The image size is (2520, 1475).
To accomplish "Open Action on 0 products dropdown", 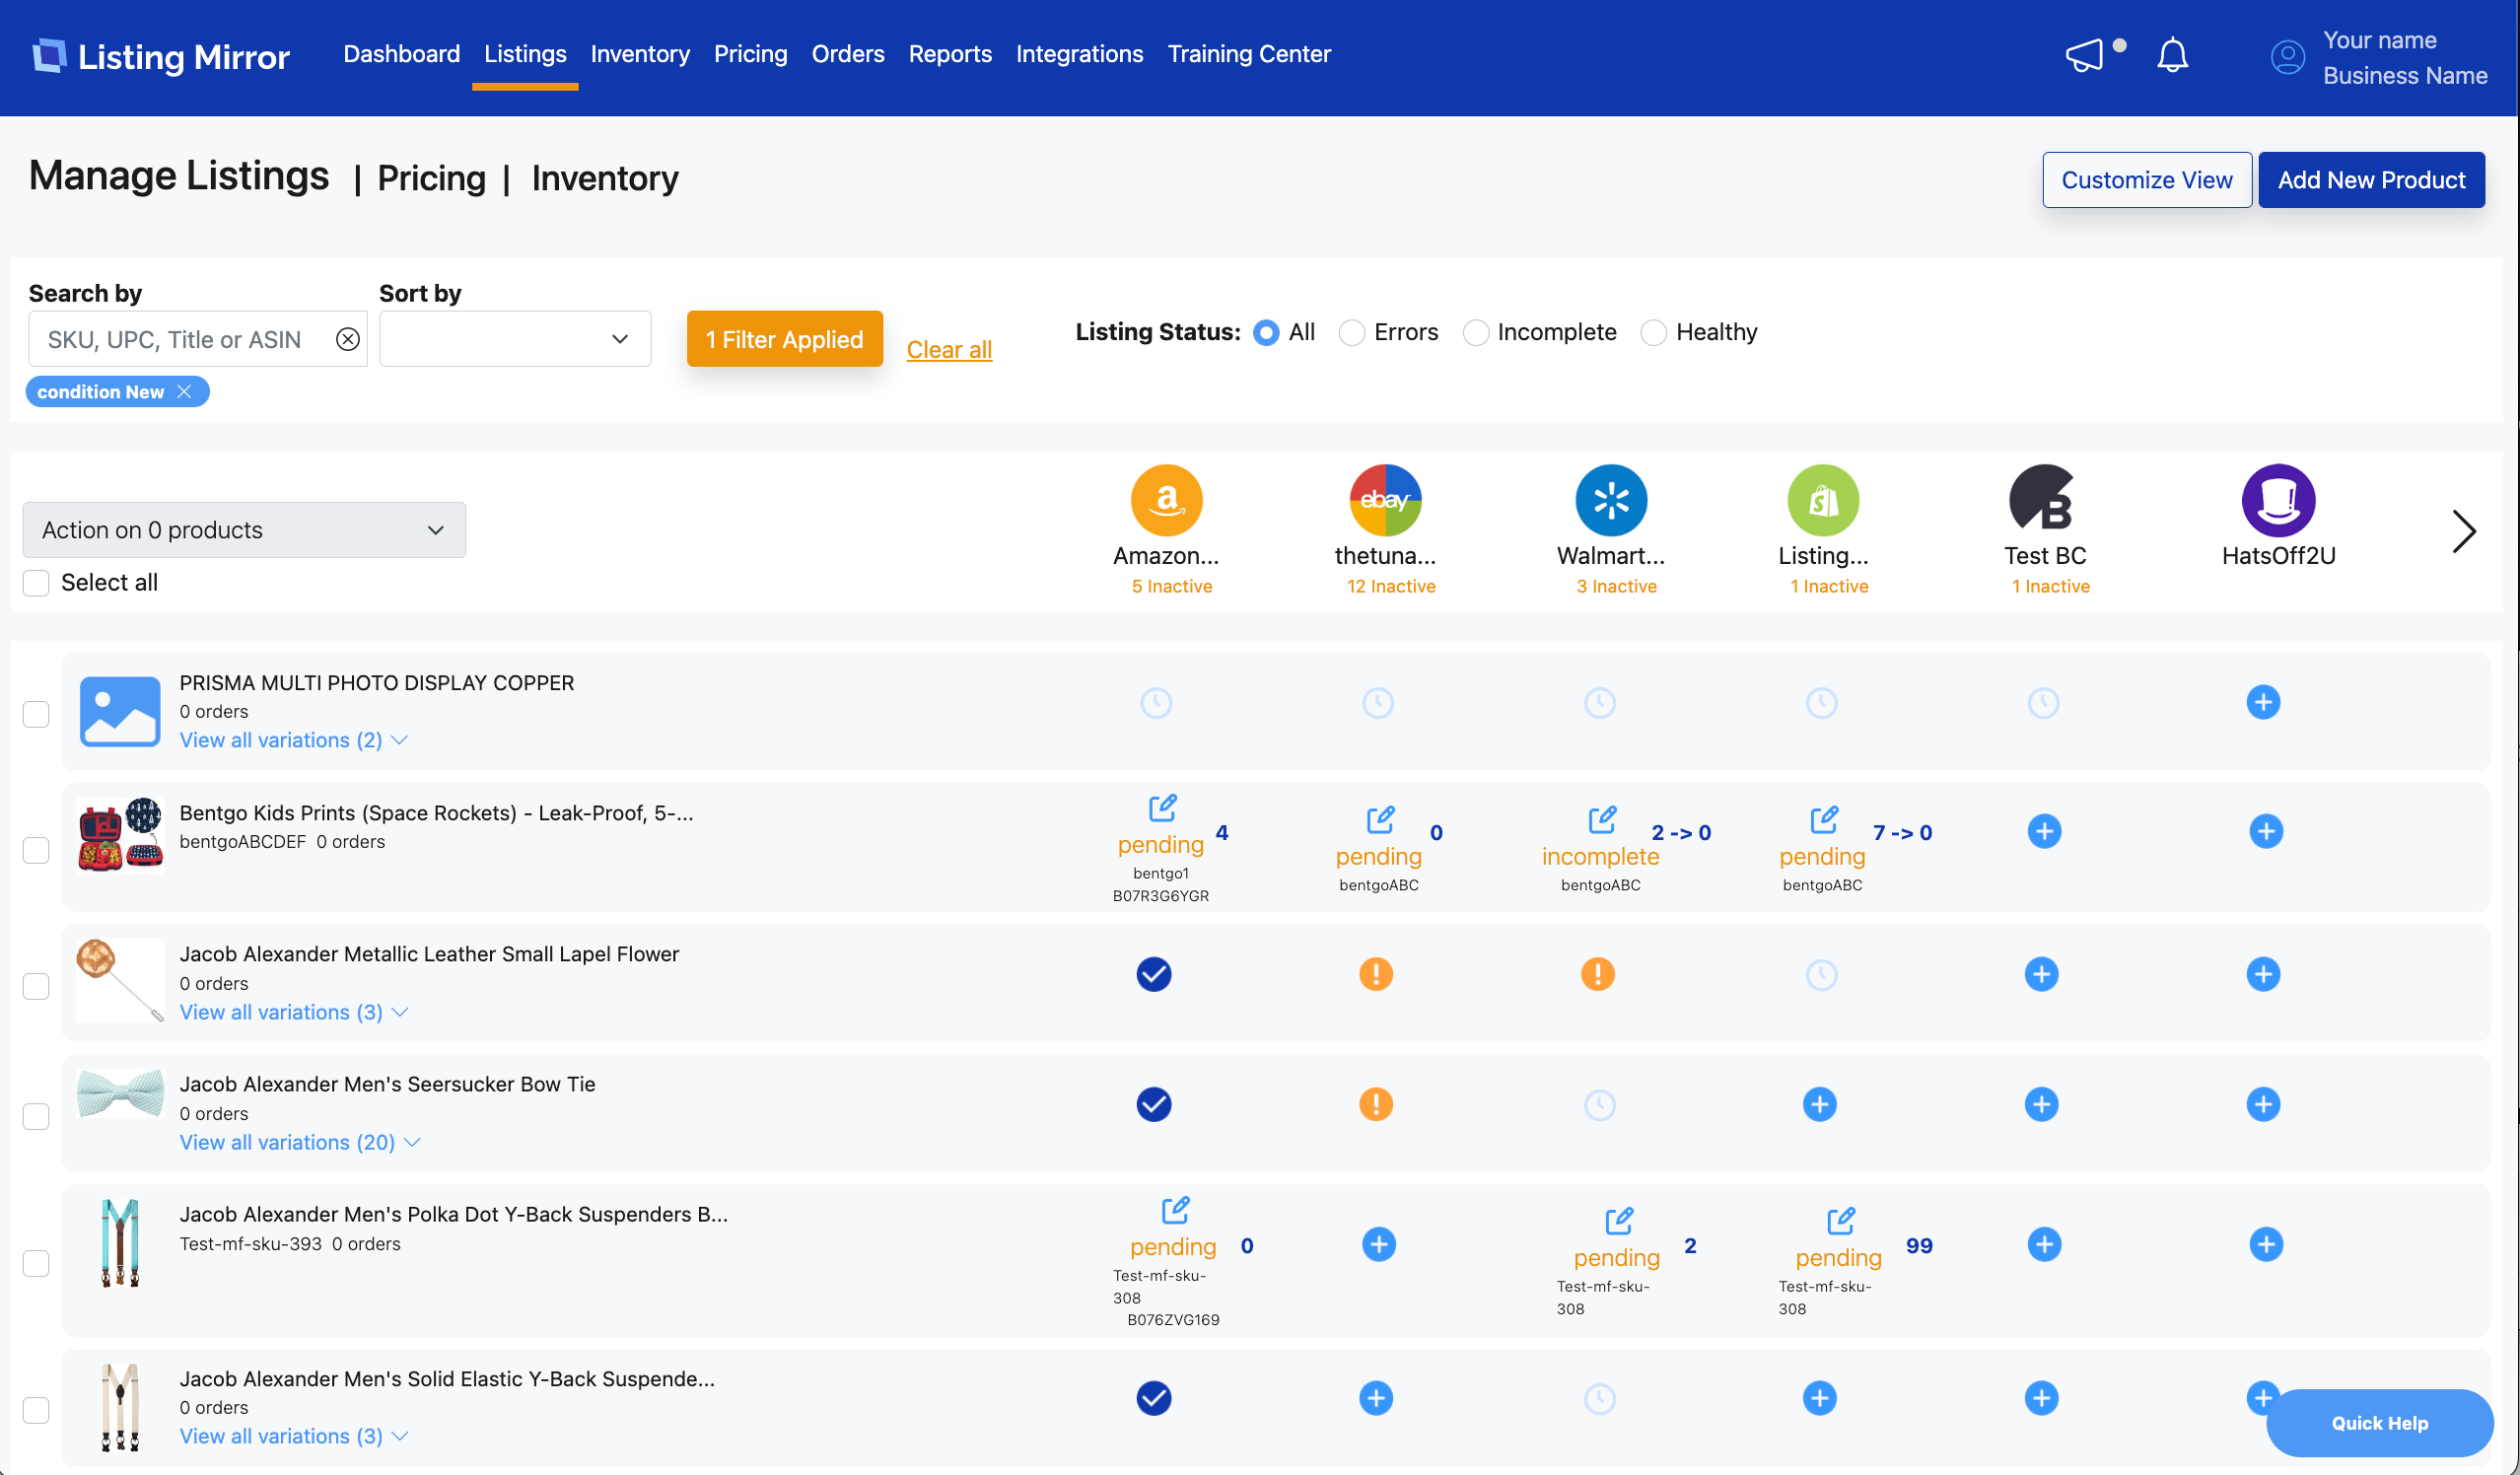I will point(244,530).
